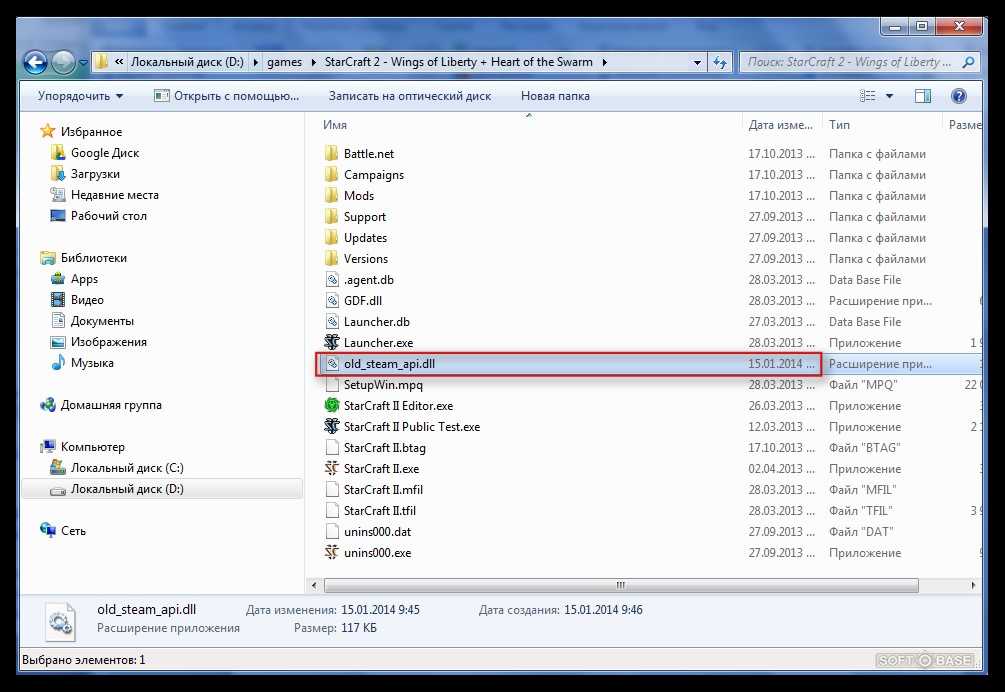This screenshot has height=692, width=1005.
Task: Select the Battle.net folder icon
Action: point(331,154)
